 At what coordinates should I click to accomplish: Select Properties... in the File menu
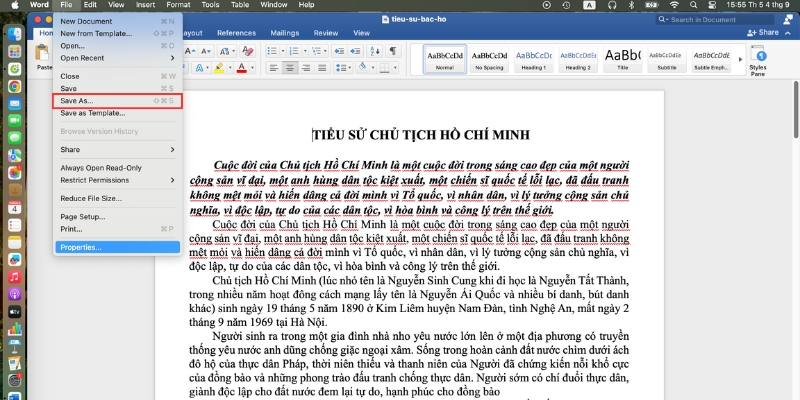pyautogui.click(x=81, y=247)
